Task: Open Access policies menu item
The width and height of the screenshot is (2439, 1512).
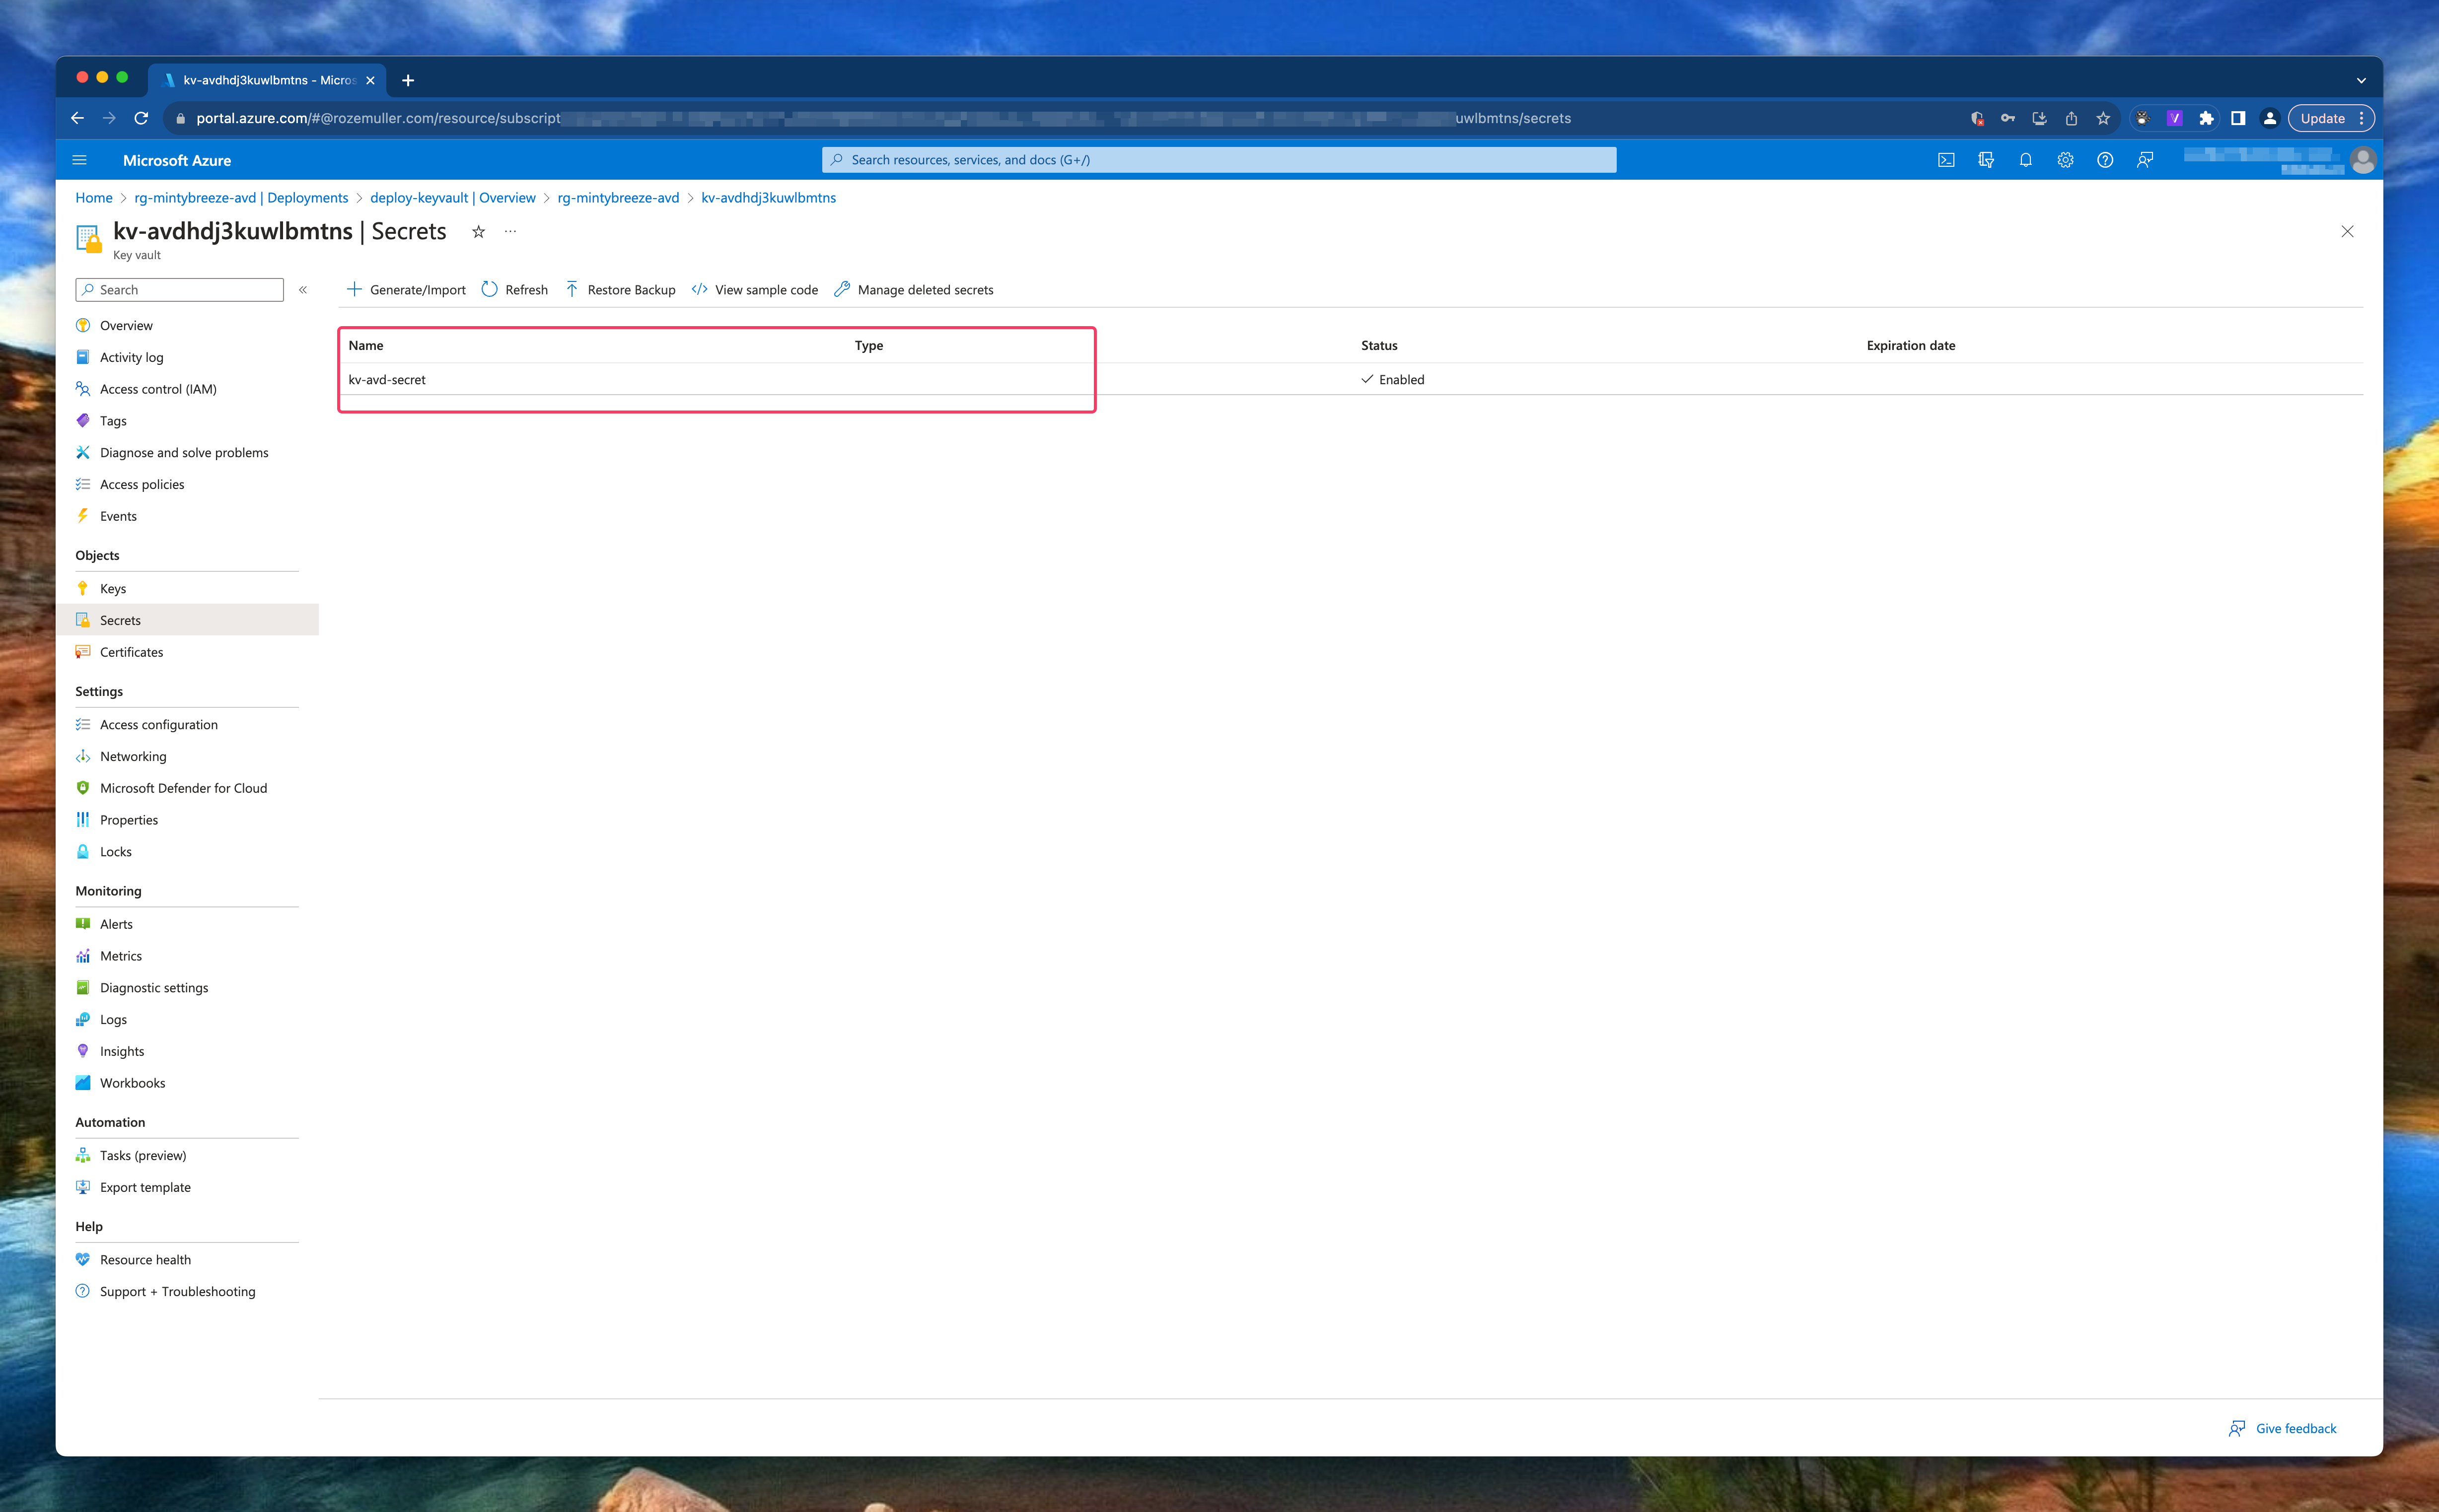Action: [142, 485]
